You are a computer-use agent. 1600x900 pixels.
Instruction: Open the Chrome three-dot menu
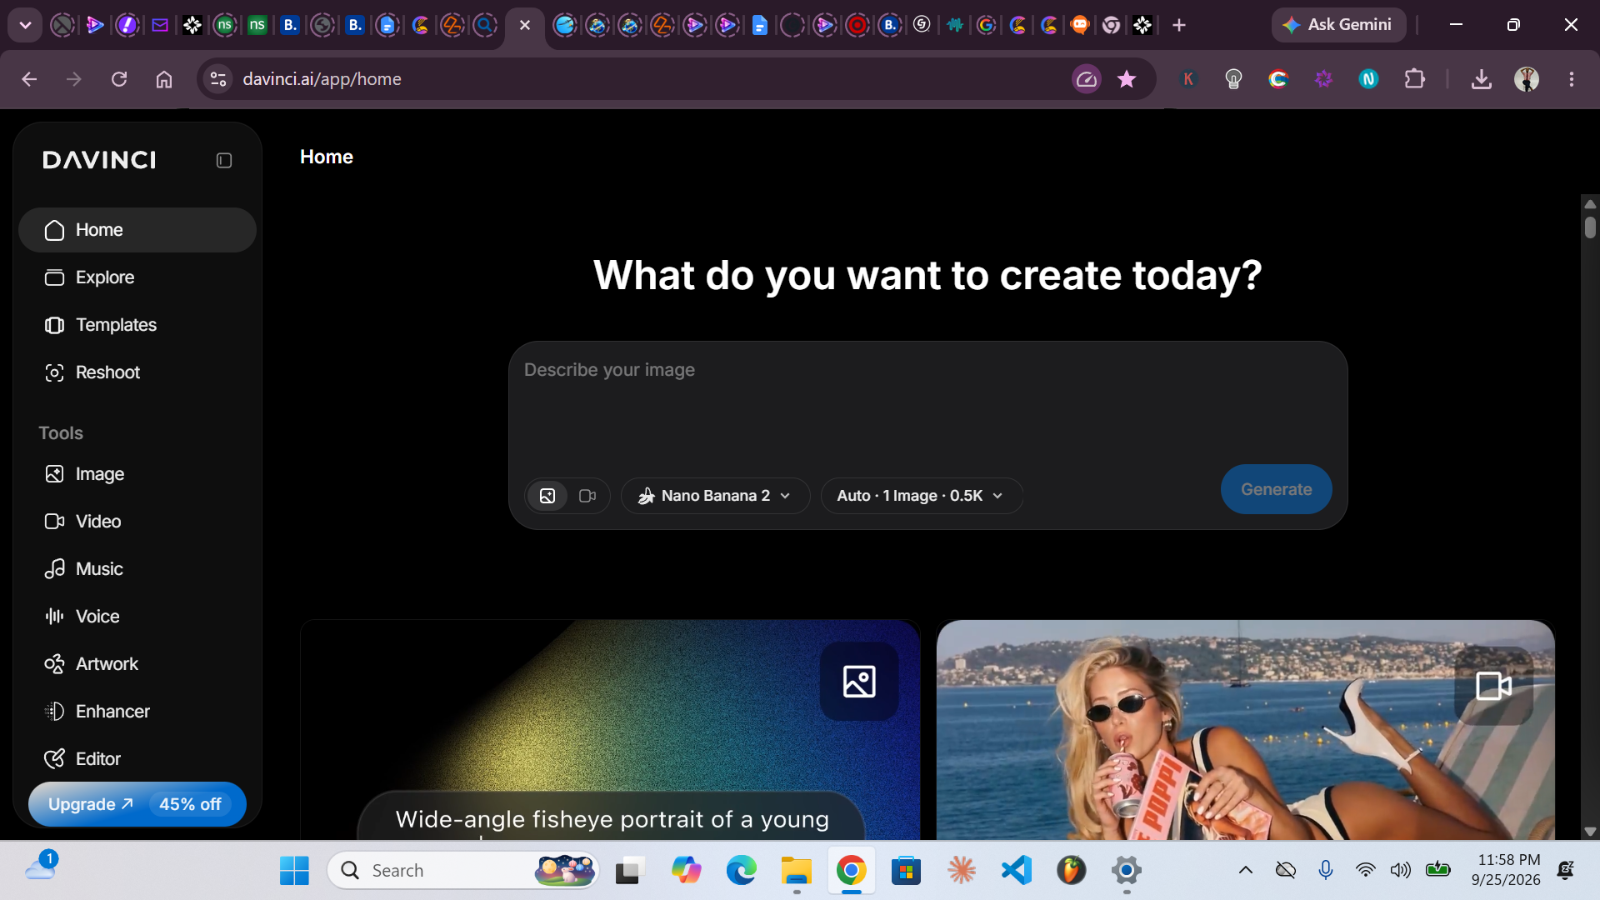(1571, 79)
